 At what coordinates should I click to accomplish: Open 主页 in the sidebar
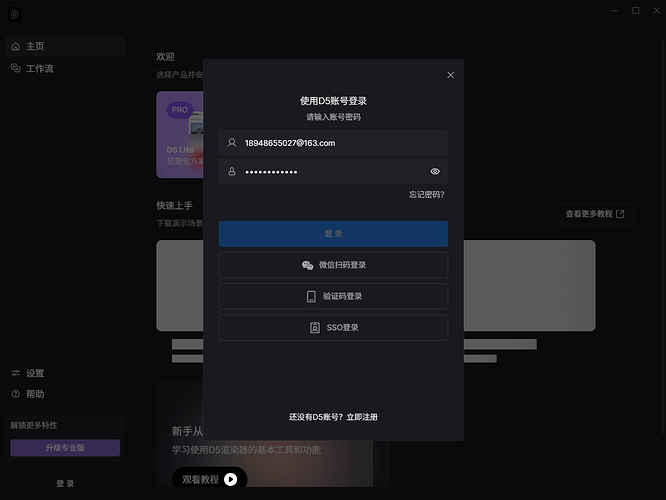(x=65, y=46)
